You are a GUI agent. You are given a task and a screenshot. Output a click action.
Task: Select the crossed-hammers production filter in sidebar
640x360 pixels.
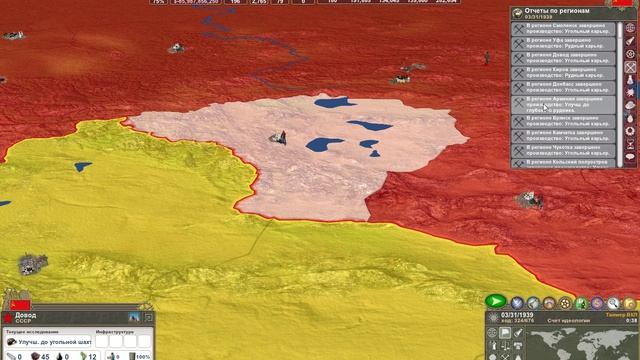click(x=630, y=67)
